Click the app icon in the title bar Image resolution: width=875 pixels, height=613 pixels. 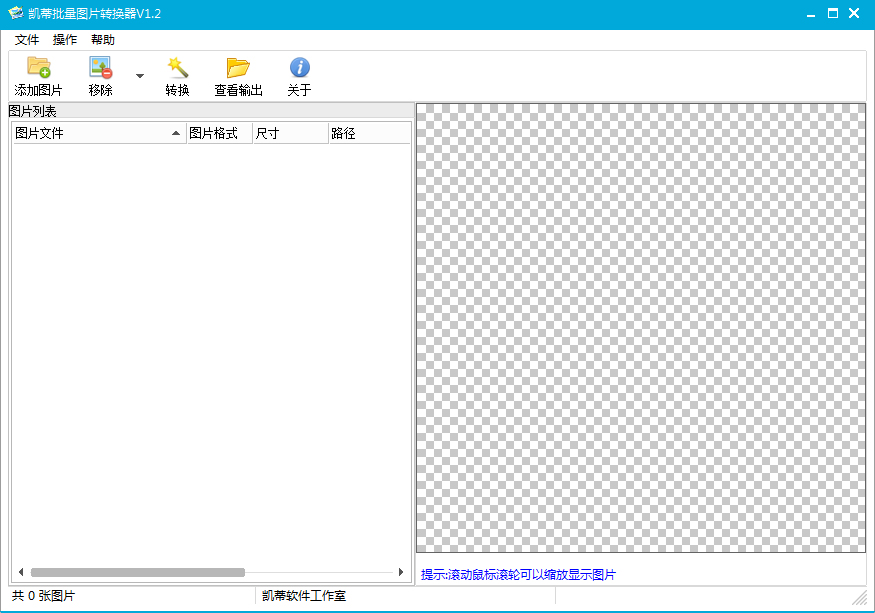pyautogui.click(x=16, y=13)
